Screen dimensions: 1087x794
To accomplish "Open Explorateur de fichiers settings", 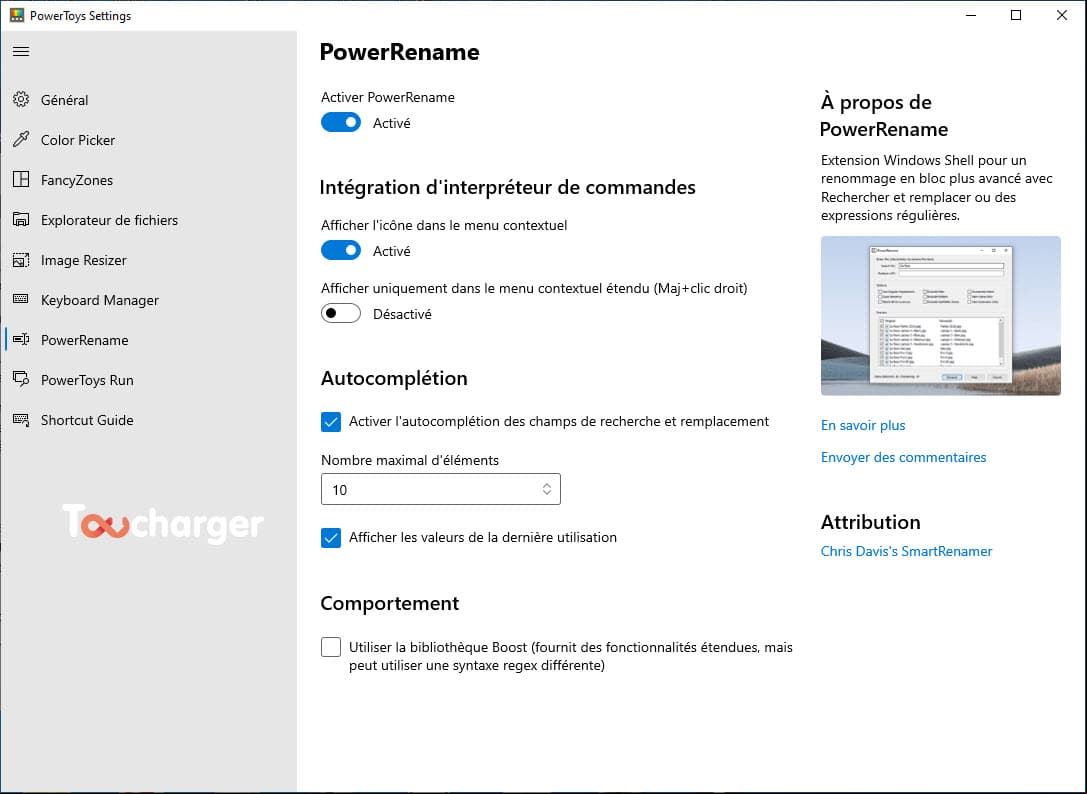I will (110, 220).
